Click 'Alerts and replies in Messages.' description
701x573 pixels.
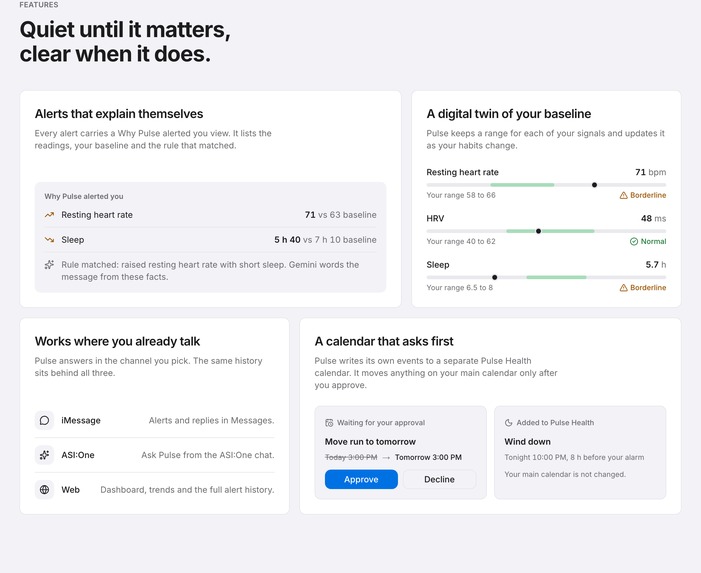tap(211, 421)
